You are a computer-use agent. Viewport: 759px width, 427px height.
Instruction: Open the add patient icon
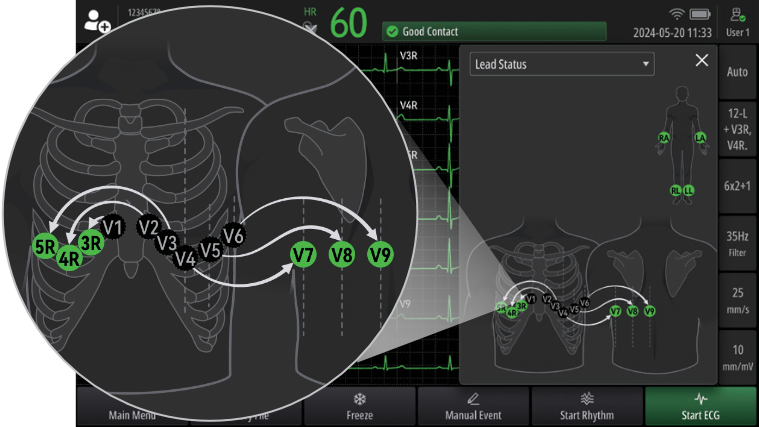click(97, 20)
